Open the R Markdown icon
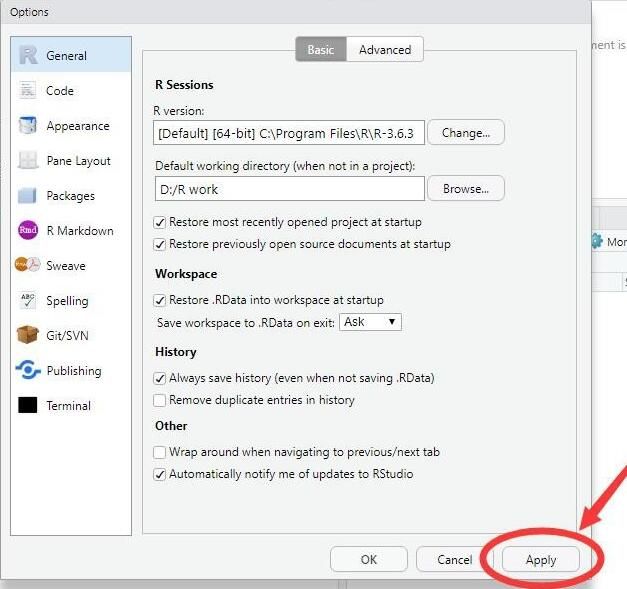This screenshot has height=589, width=627. coord(28,231)
